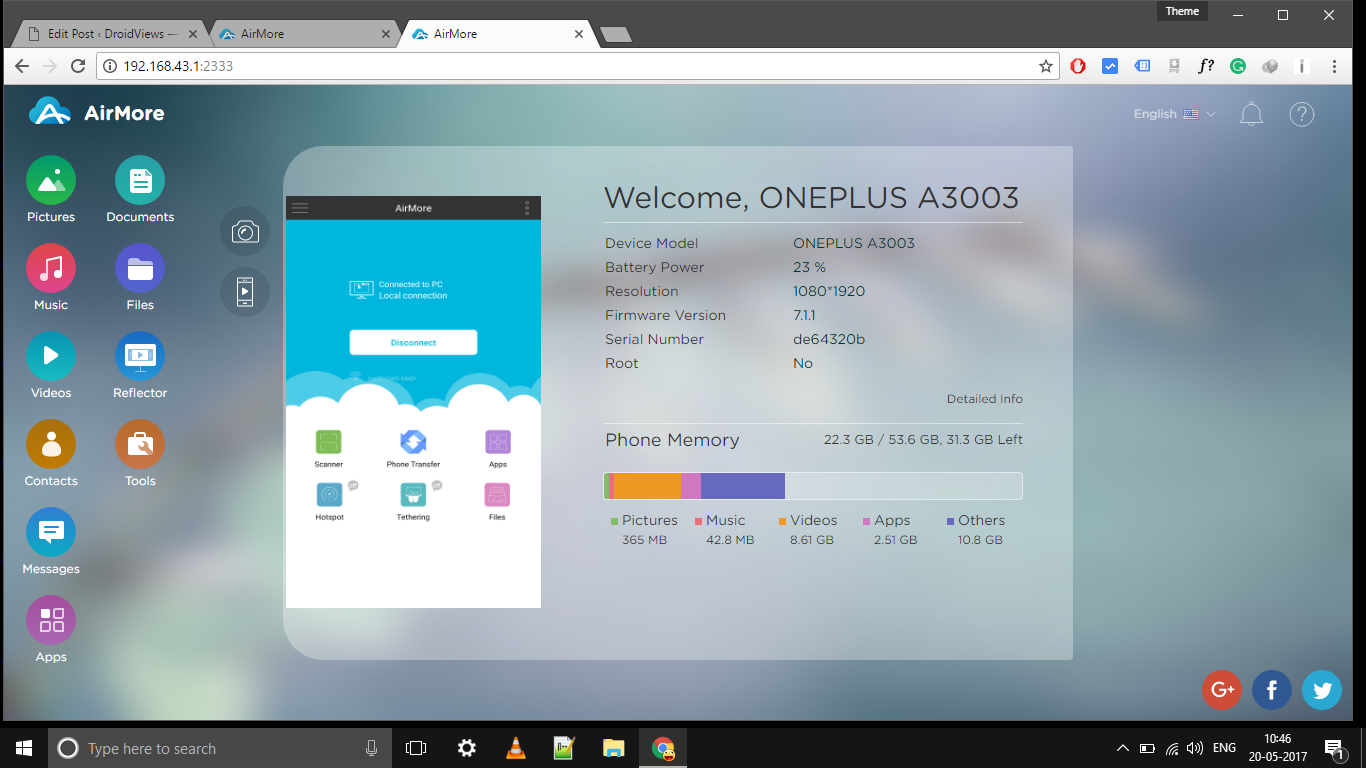Open Task View on taskbar
This screenshot has height=768, width=1366.
(x=416, y=748)
